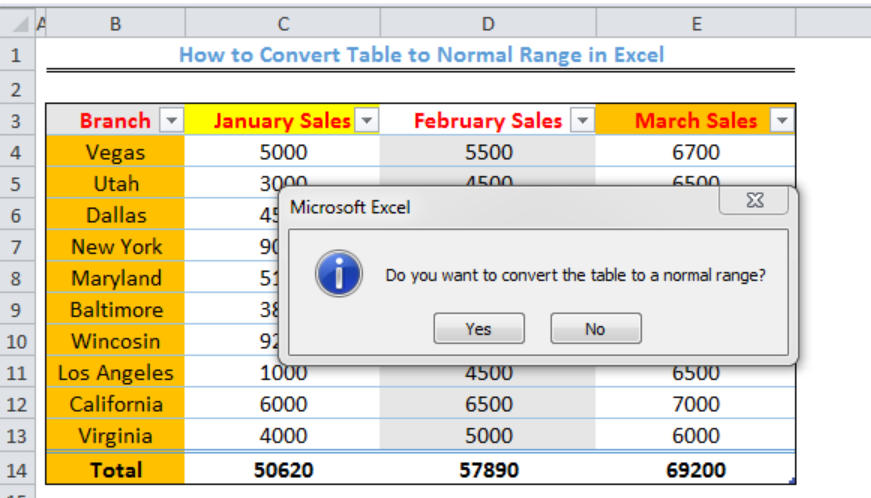The width and height of the screenshot is (871, 498).
Task: Select California's February Sales cell 6500
Action: point(488,404)
